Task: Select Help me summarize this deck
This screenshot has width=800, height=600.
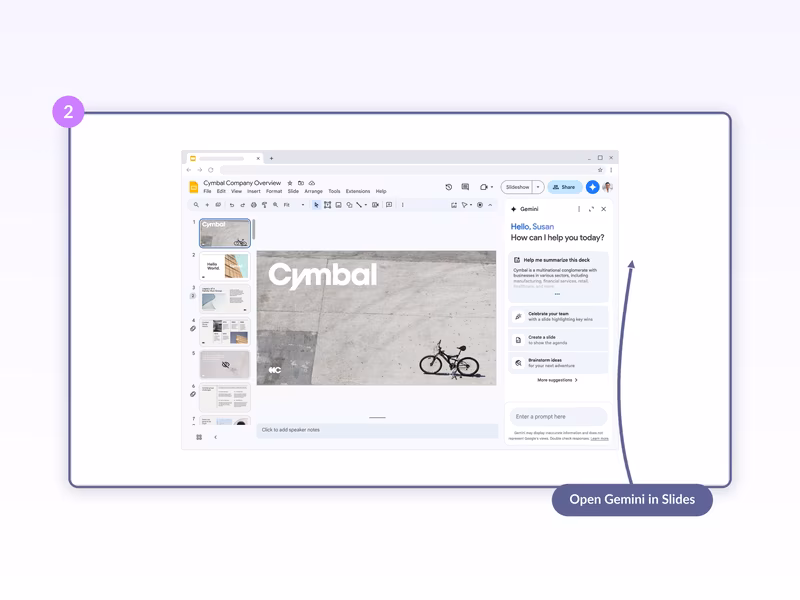Action: 557,260
